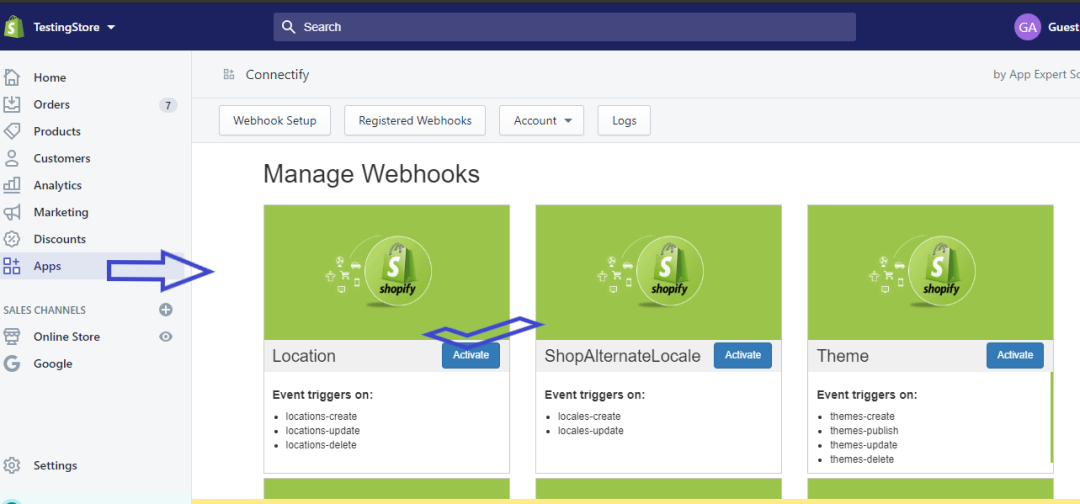Image resolution: width=1080 pixels, height=504 pixels.
Task: Click locations-delete event text
Action: coord(322,445)
